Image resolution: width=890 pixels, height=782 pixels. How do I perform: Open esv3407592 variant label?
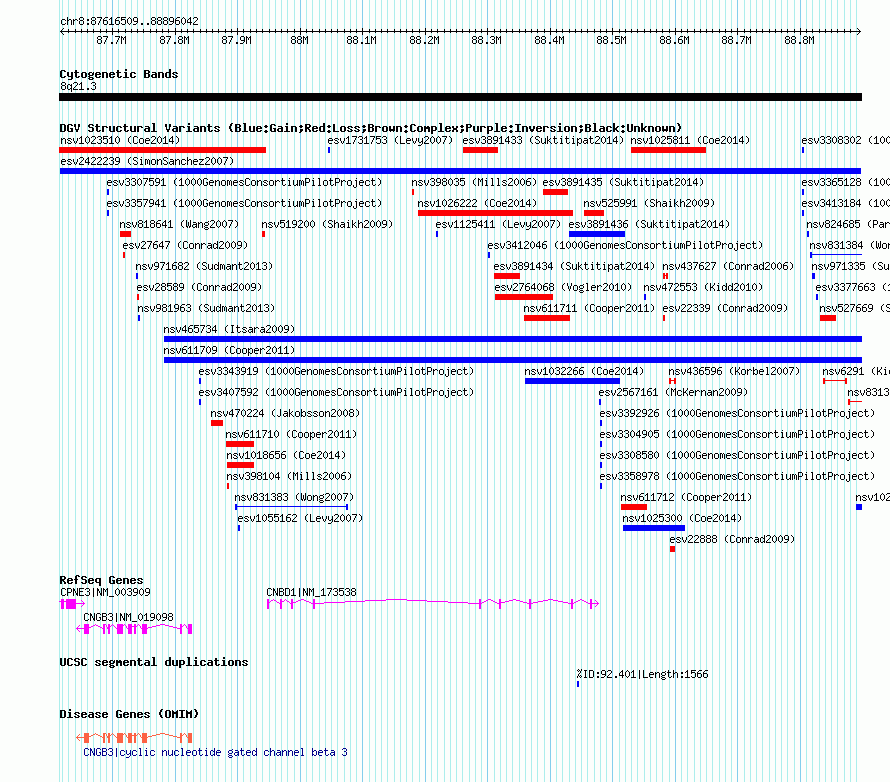click(x=336, y=392)
